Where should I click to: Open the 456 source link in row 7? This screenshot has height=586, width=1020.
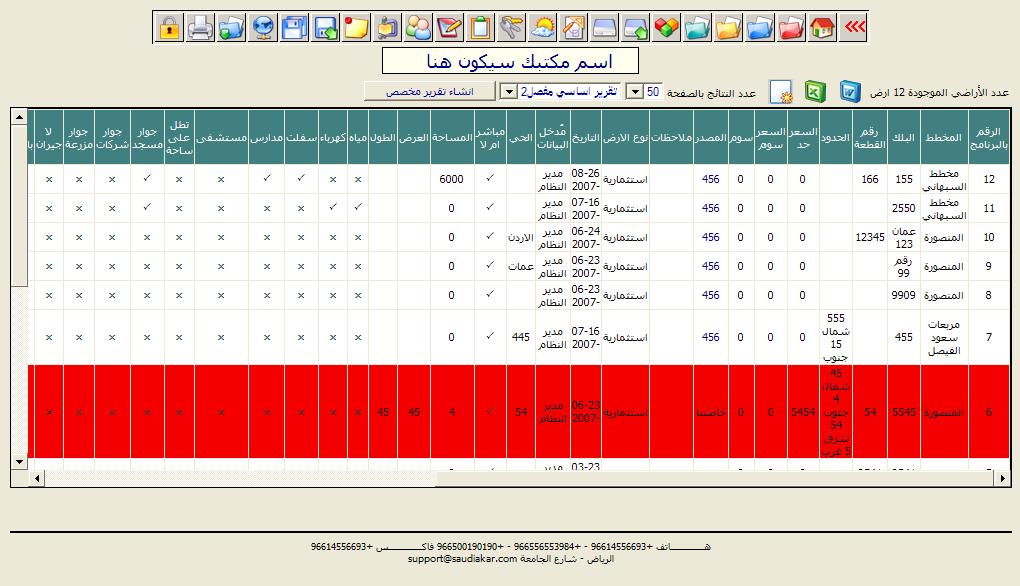click(710, 337)
